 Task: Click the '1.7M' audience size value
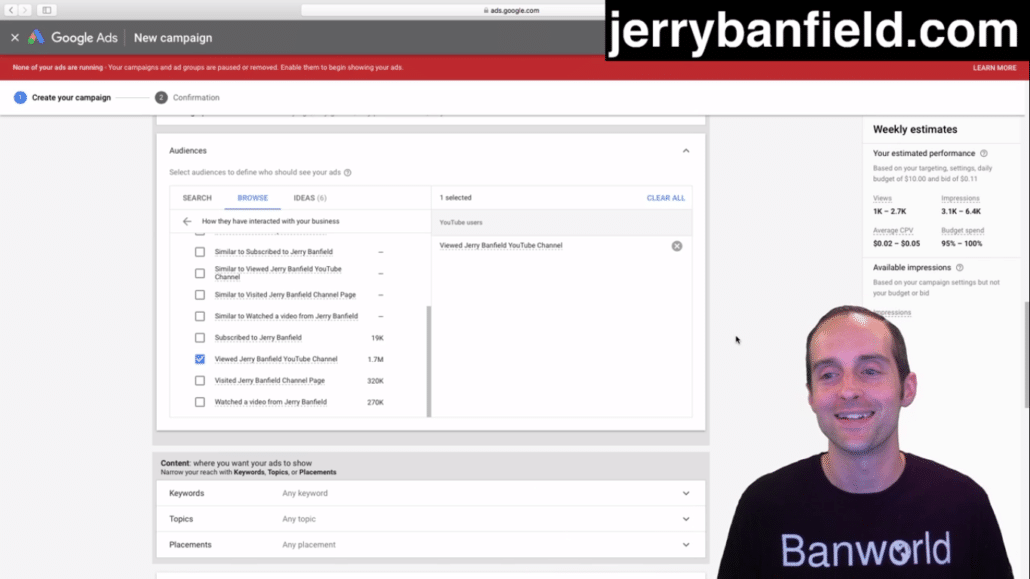click(x=375, y=359)
